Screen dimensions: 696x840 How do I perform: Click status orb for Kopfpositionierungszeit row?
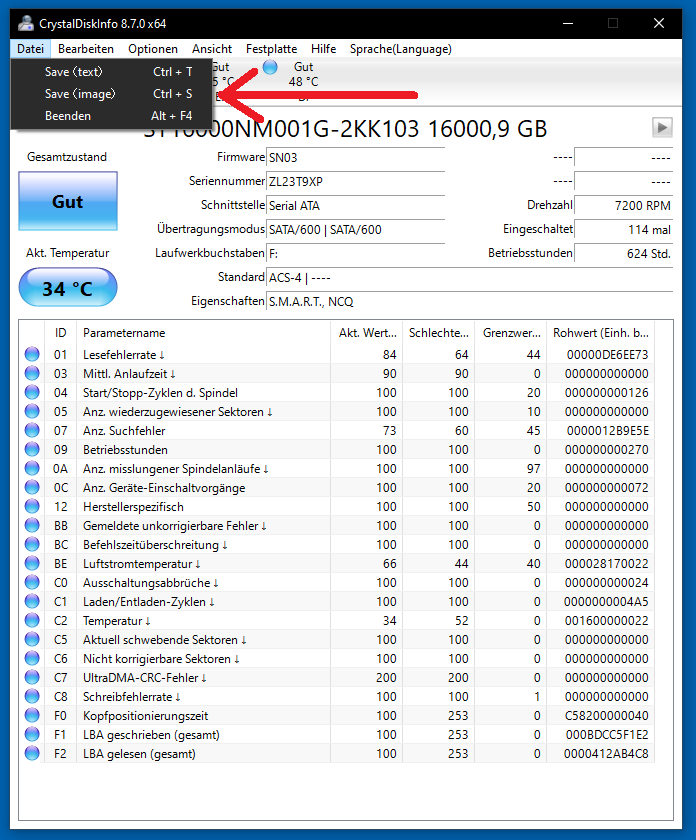tap(32, 715)
